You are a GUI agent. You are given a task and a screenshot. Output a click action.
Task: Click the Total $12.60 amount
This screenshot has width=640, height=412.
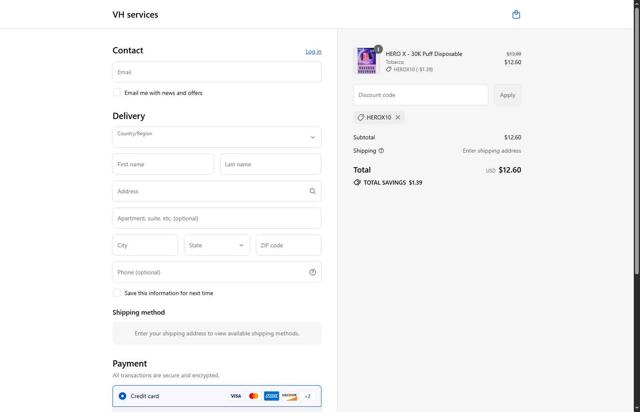510,170
